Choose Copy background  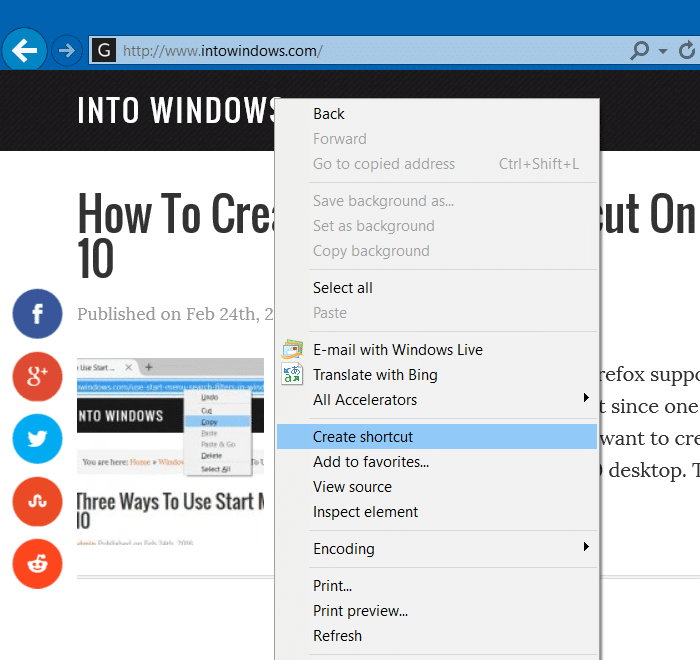(437, 251)
